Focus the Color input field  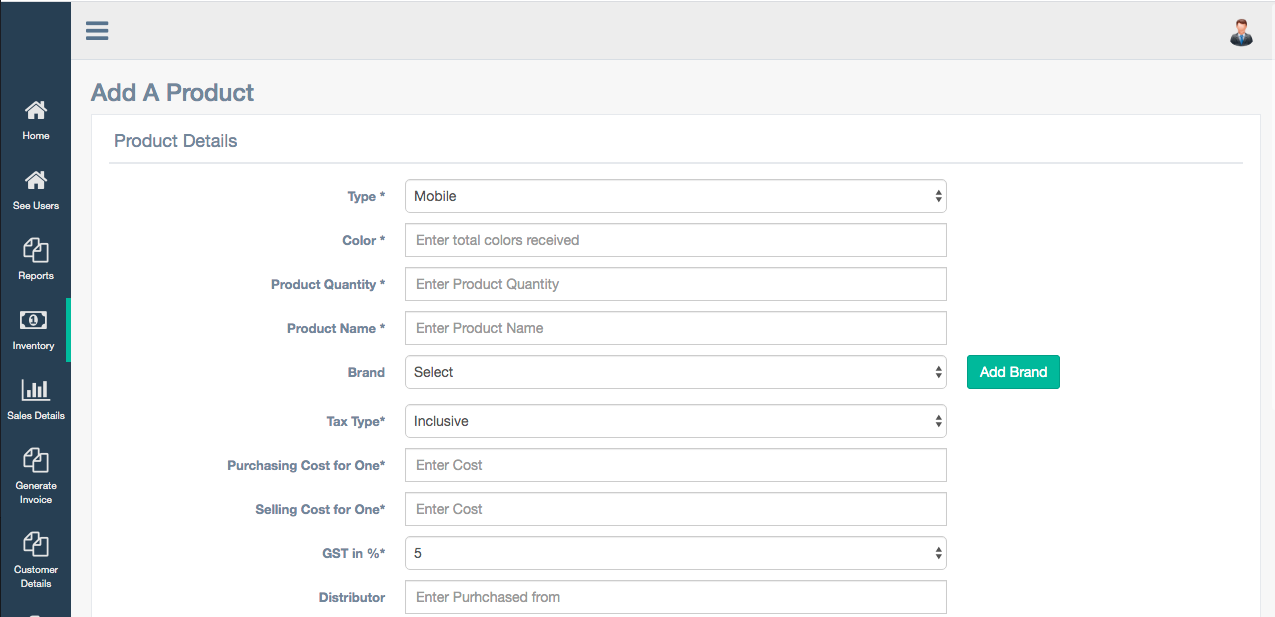[675, 240]
